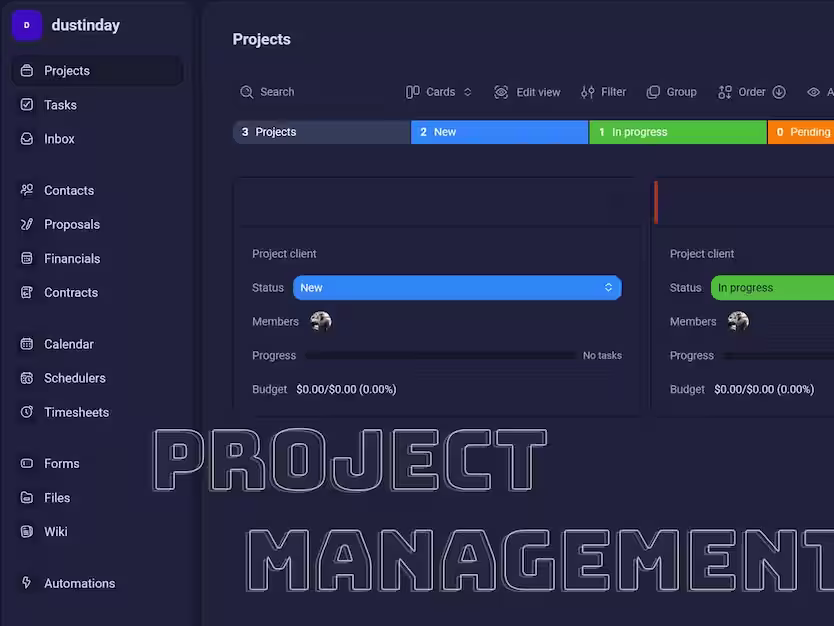
Task: Open Forms from sidebar
Action: (97, 463)
